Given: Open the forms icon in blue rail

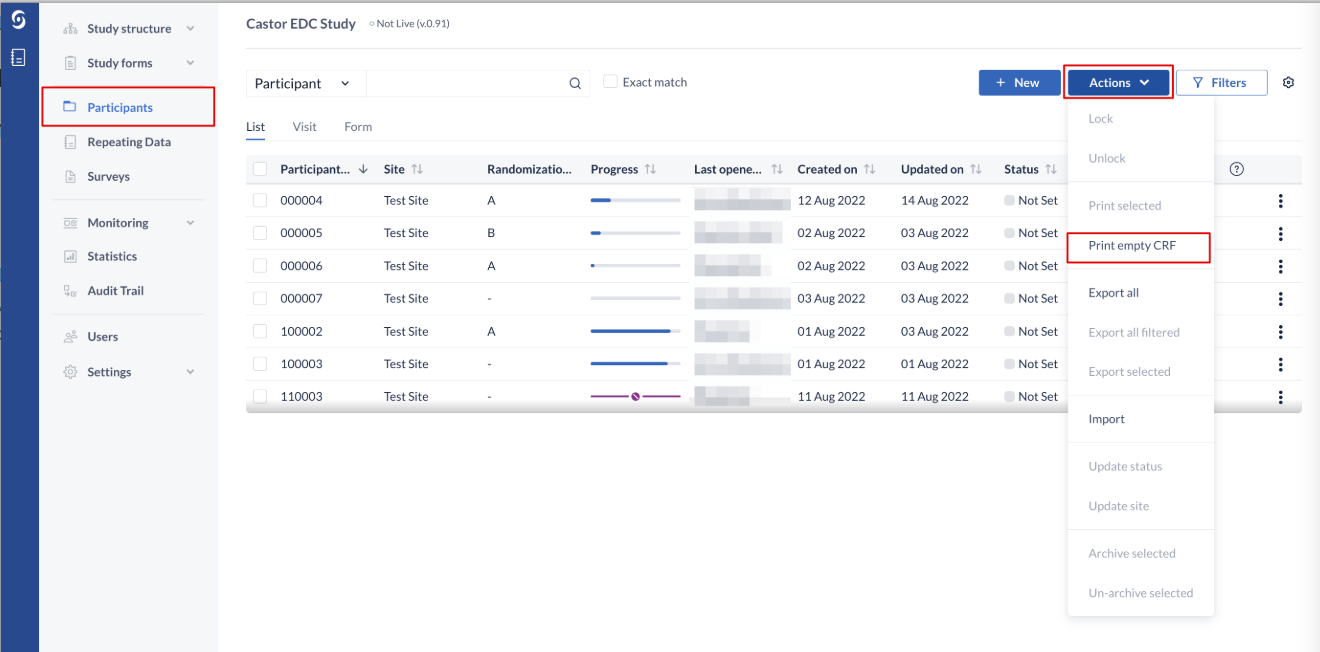Looking at the screenshot, I should pos(18,58).
